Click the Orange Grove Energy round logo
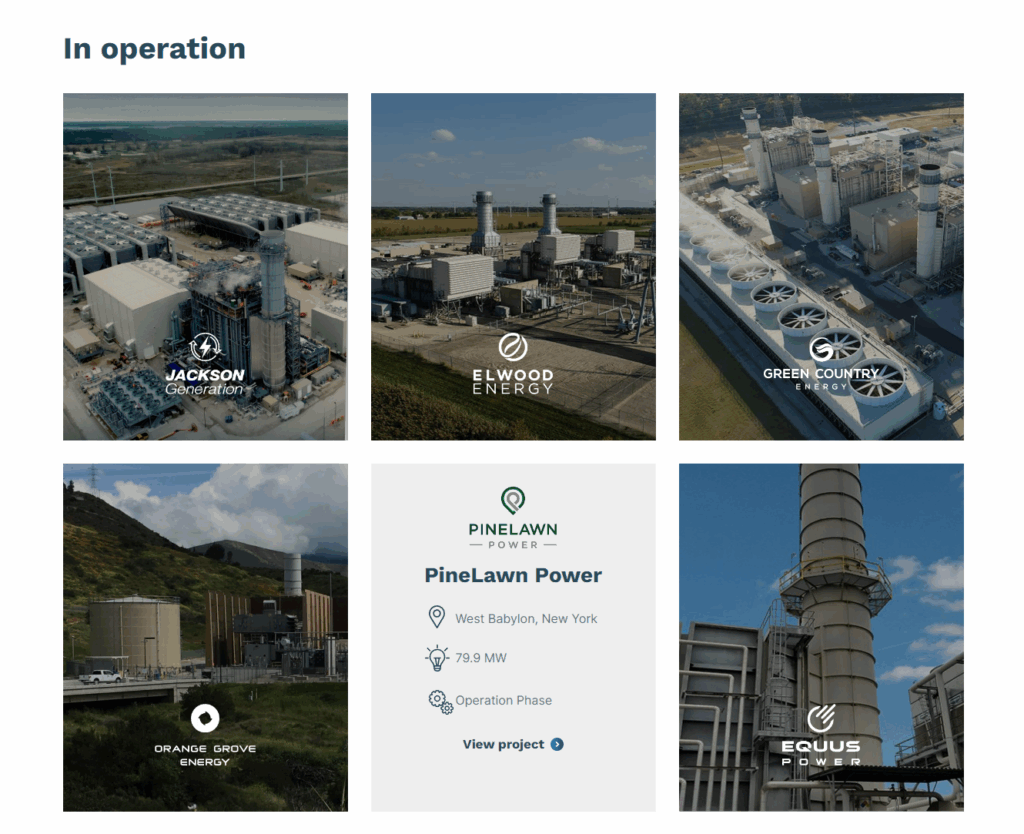This screenshot has width=1024, height=834. [205, 718]
